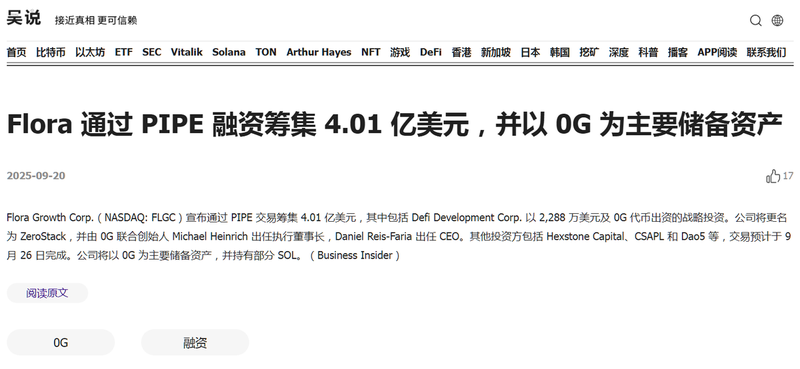Open the Arthur Hayes topic
800x369 pixels.
click(319, 52)
